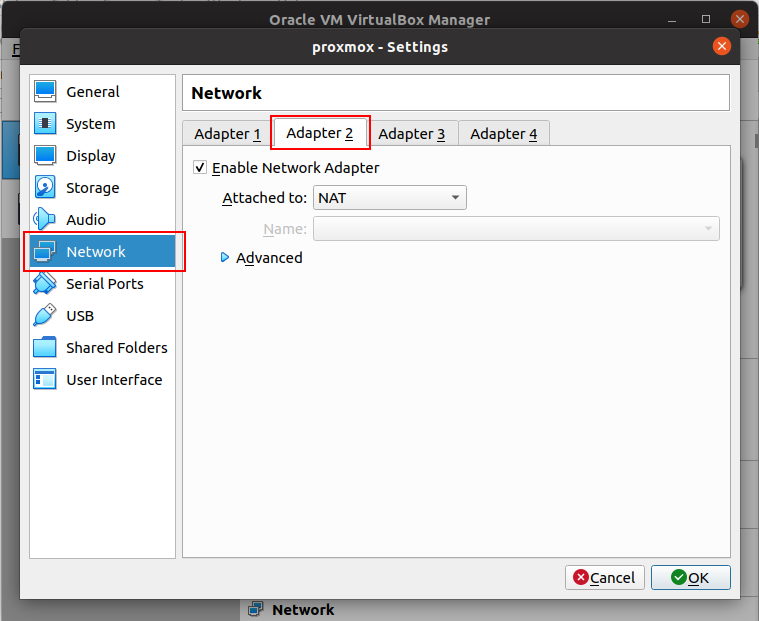Minimize the VirtualBox Manager window
Viewport: 759px width, 621px height.
pyautogui.click(x=672, y=20)
